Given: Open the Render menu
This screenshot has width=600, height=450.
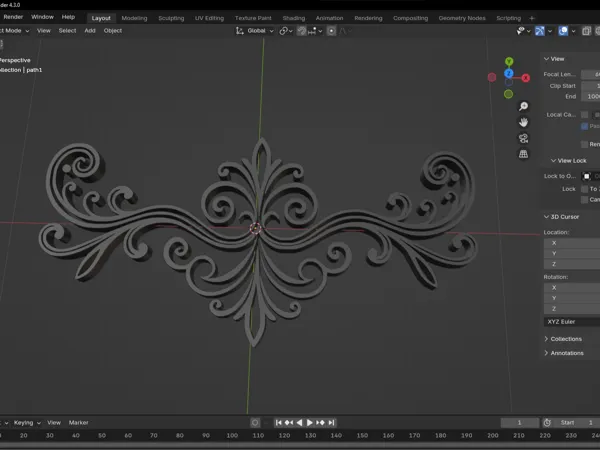Looking at the screenshot, I should 13,17.
